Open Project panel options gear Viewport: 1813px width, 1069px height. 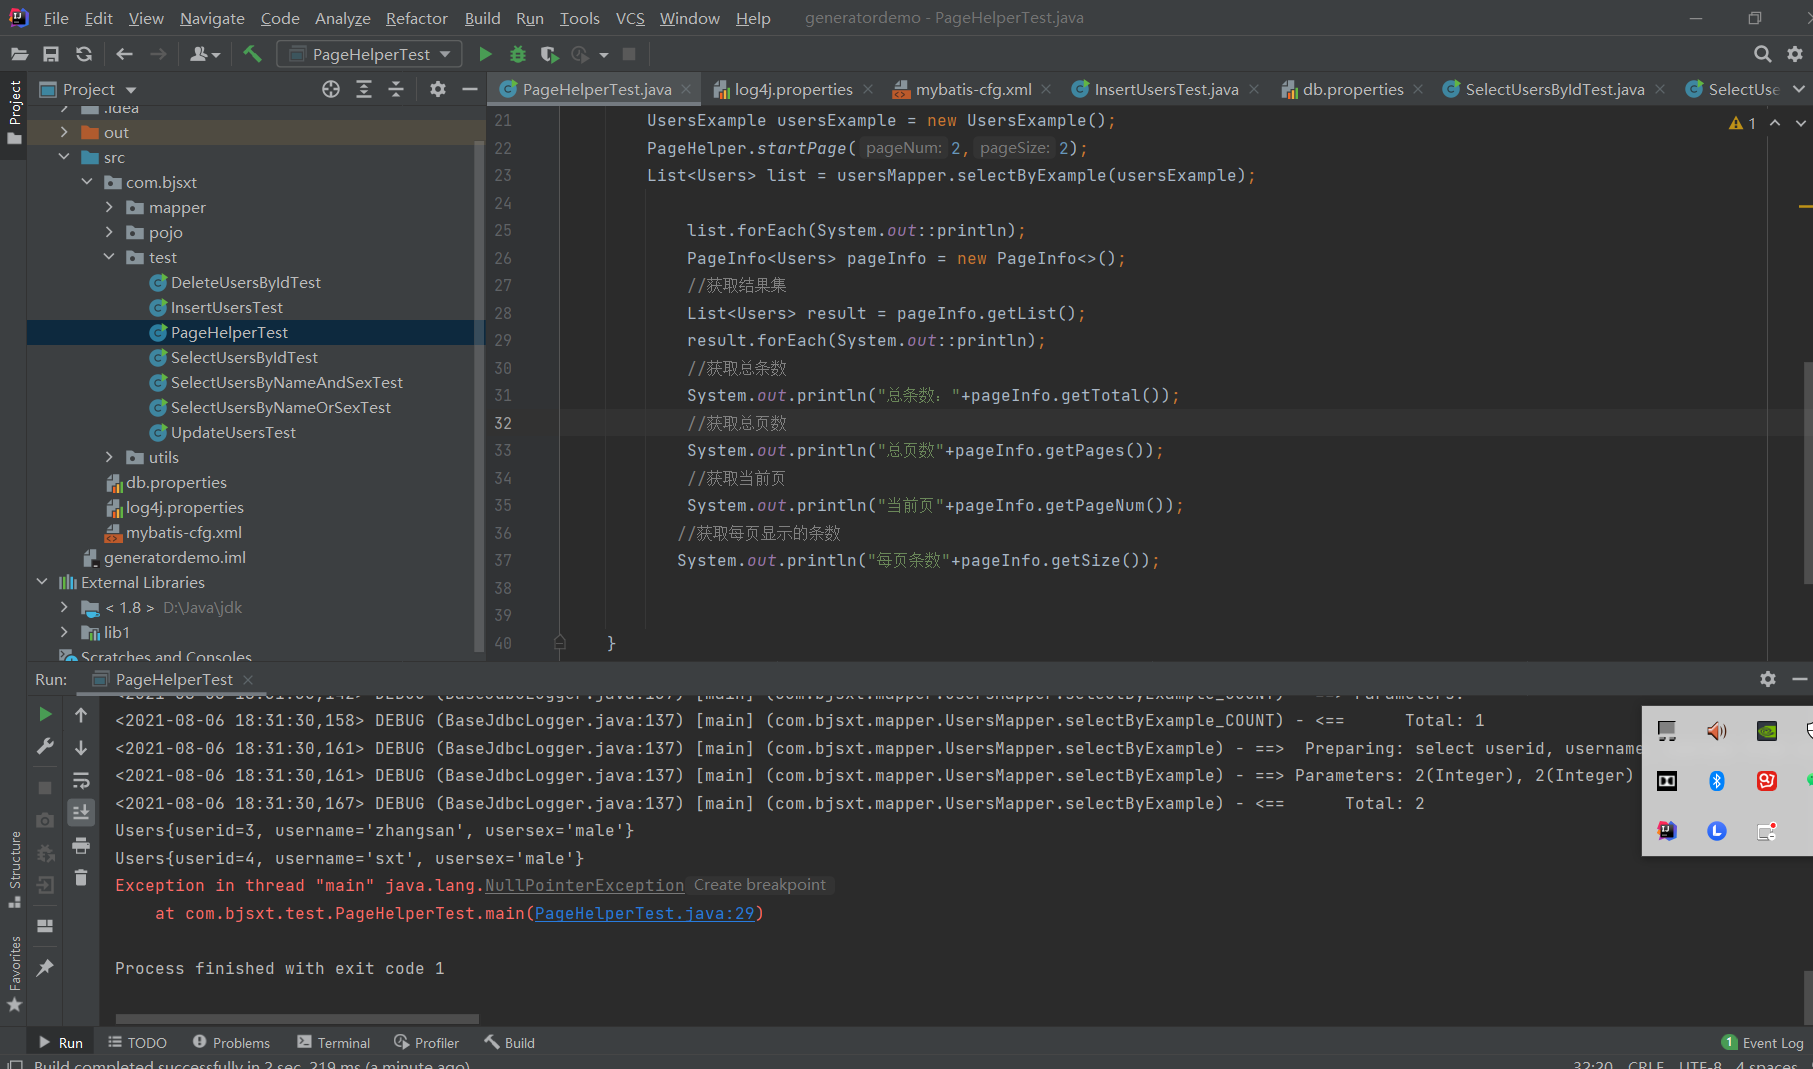pyautogui.click(x=437, y=89)
